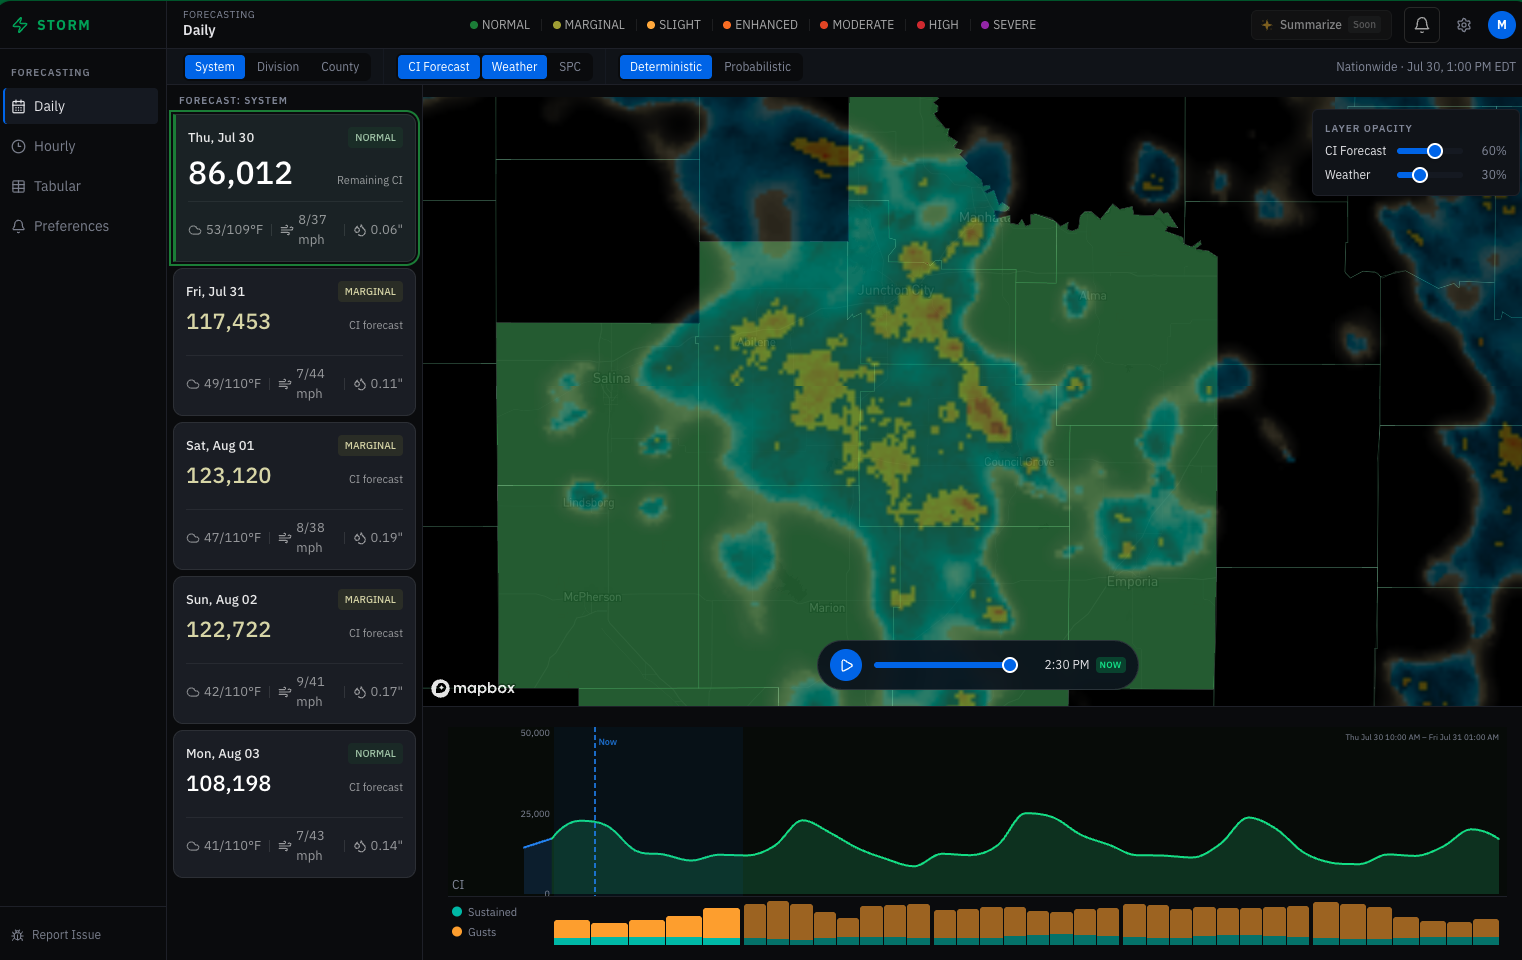Click precipitation icon on Fri Jul 31 card
Screen dimensions: 1522x960
point(360,384)
